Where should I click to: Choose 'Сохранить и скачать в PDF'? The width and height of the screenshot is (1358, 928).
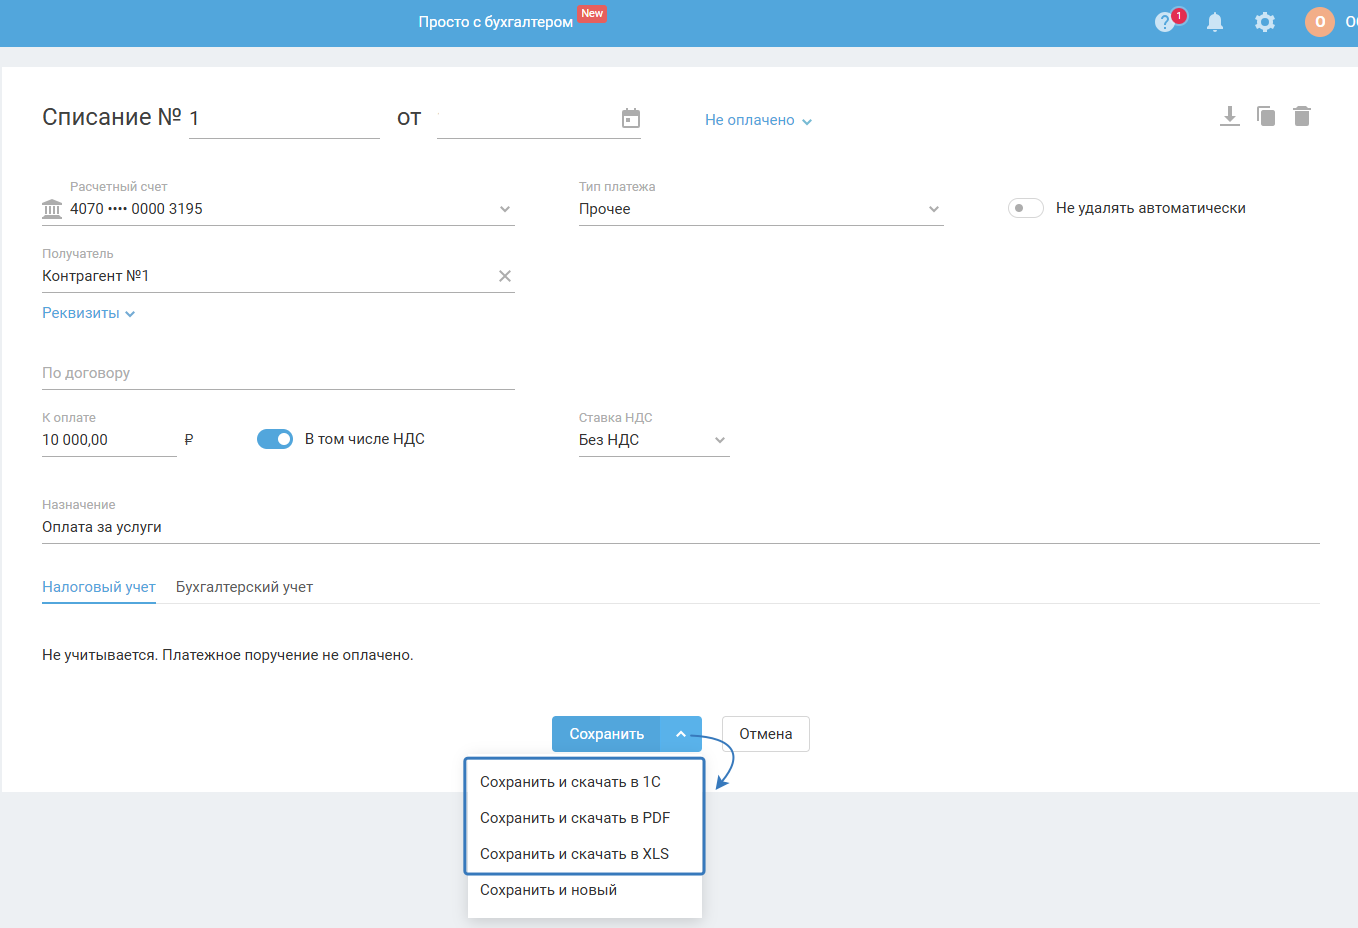pyautogui.click(x=585, y=818)
